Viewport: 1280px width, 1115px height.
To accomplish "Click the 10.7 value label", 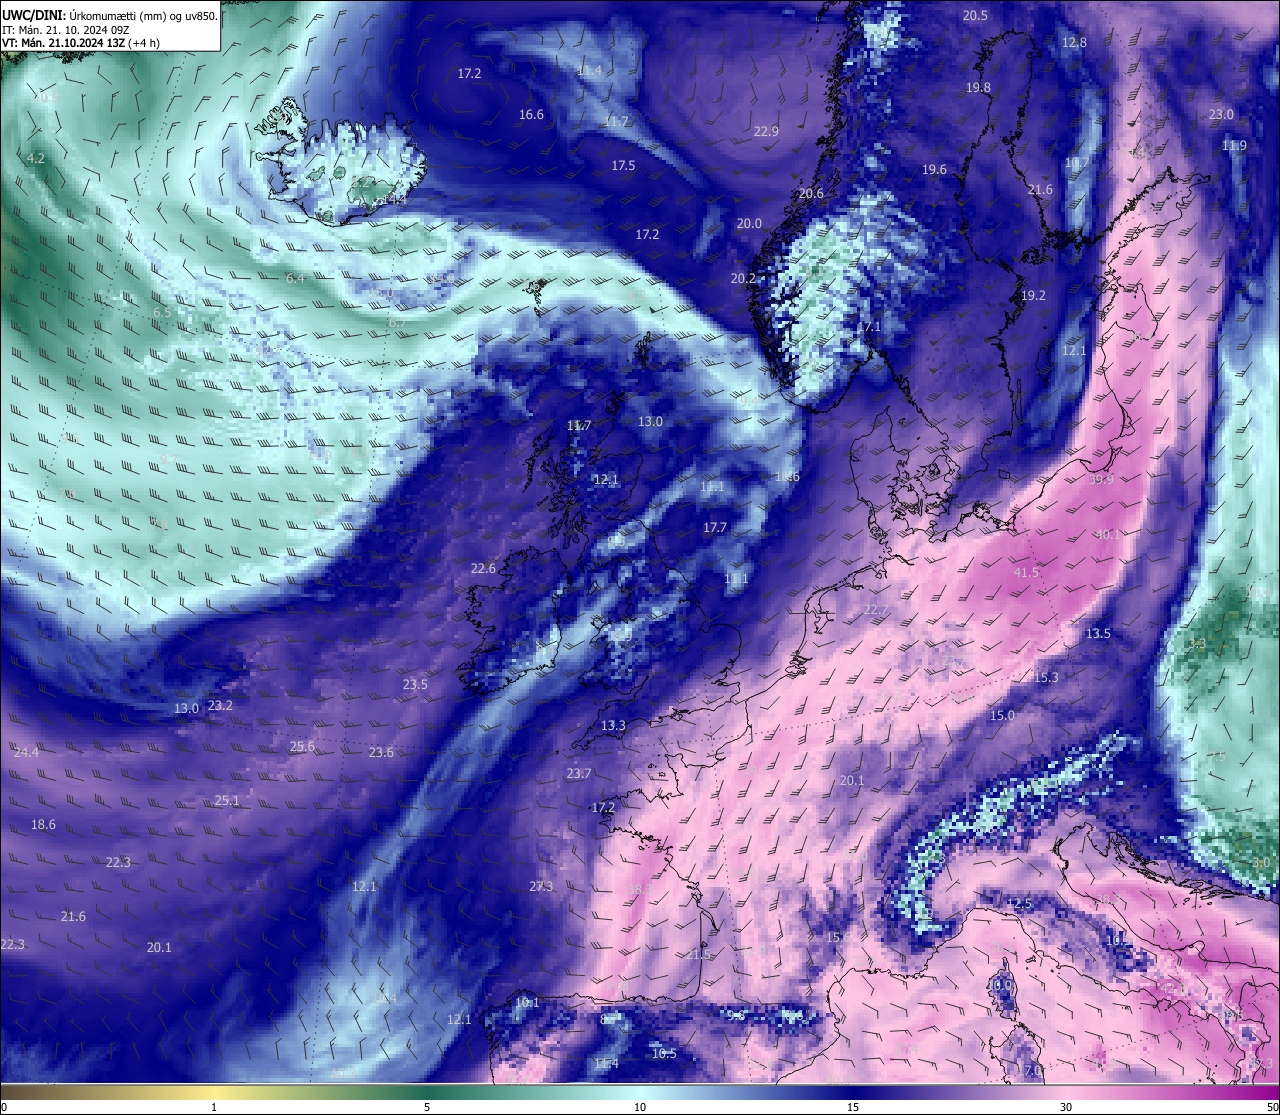I will point(1077,162).
